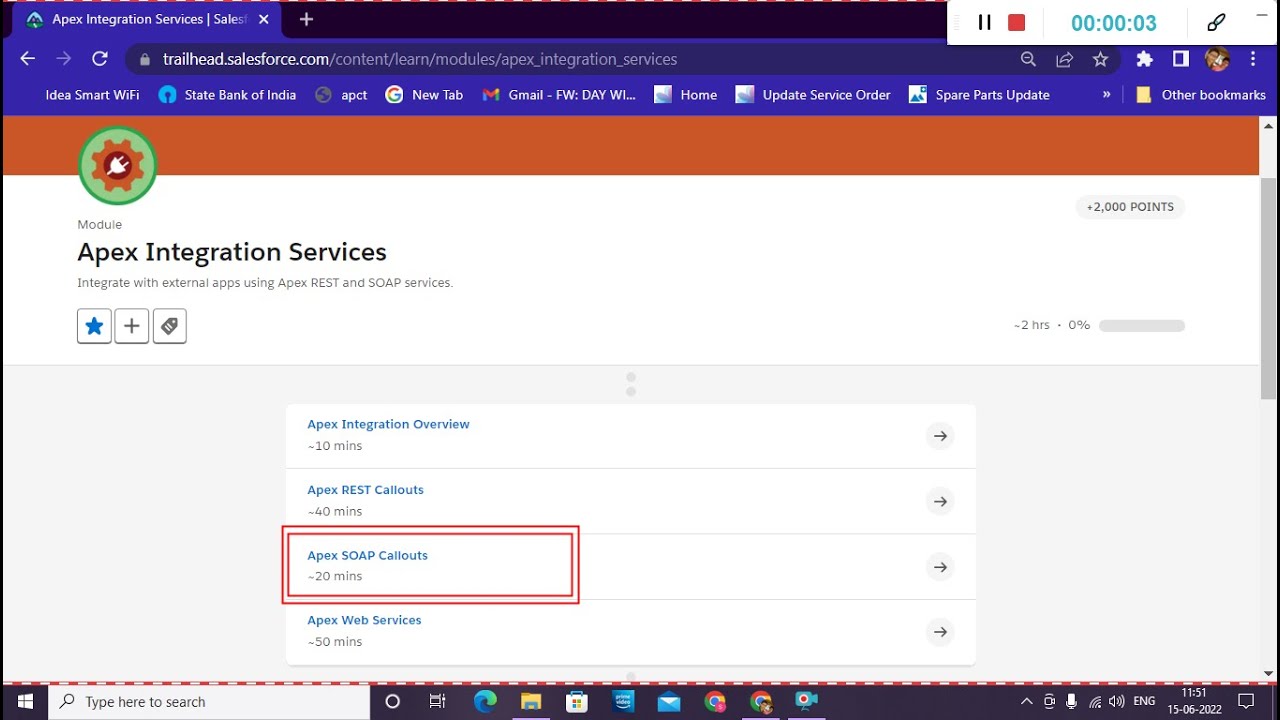Toggle the browser side panel icon
Image resolution: width=1280 pixels, height=720 pixels.
coord(1181,59)
